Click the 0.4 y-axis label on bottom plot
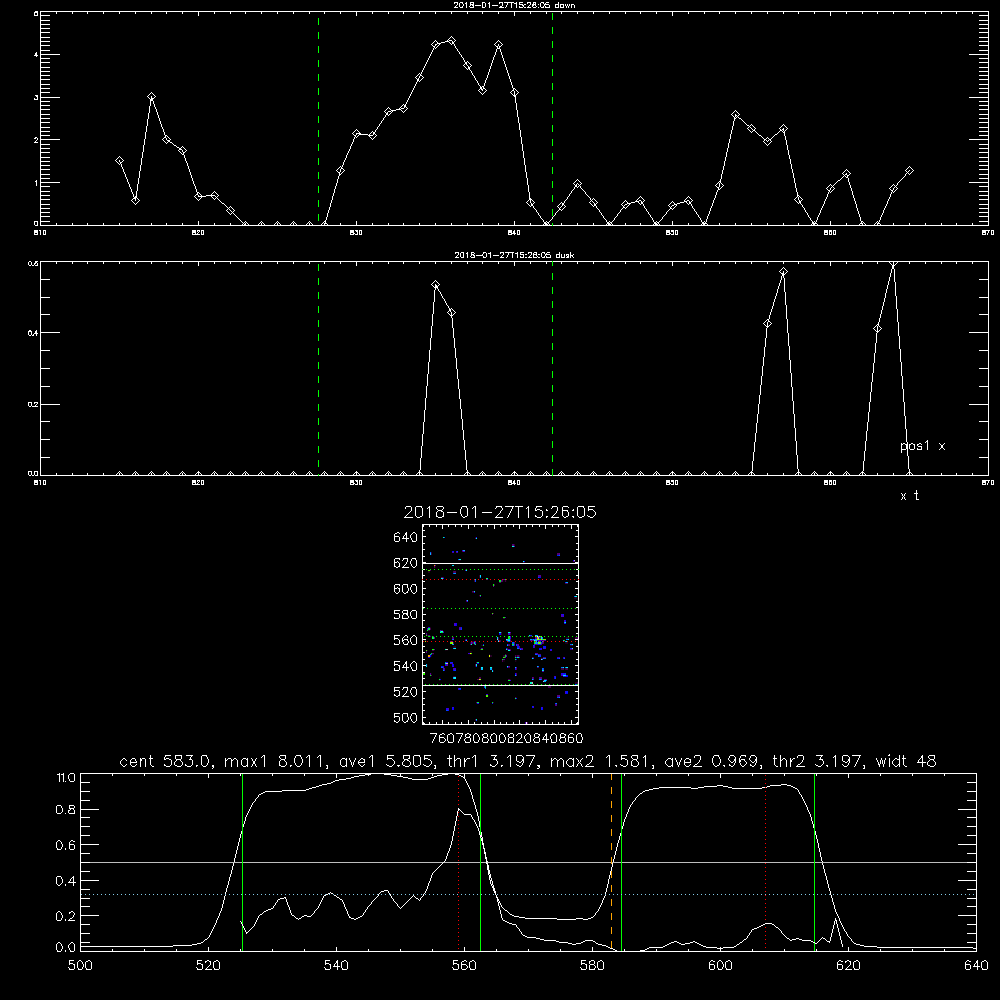The height and width of the screenshot is (1000, 1000). click(66, 880)
